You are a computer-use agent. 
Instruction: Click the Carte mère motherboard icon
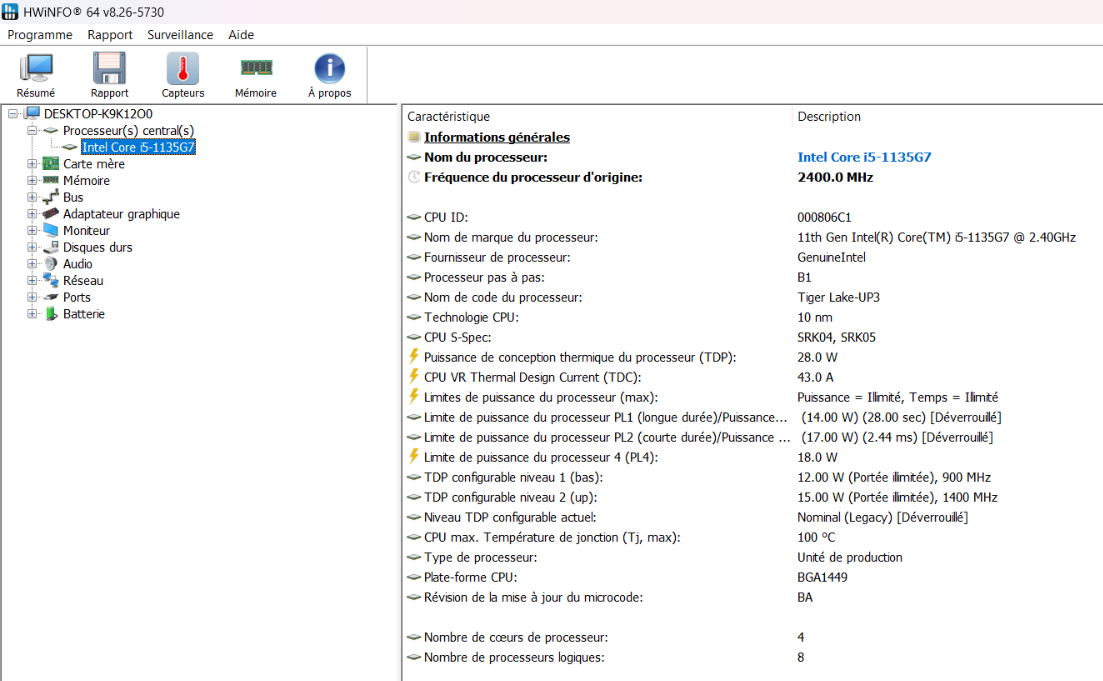pyautogui.click(x=51, y=164)
